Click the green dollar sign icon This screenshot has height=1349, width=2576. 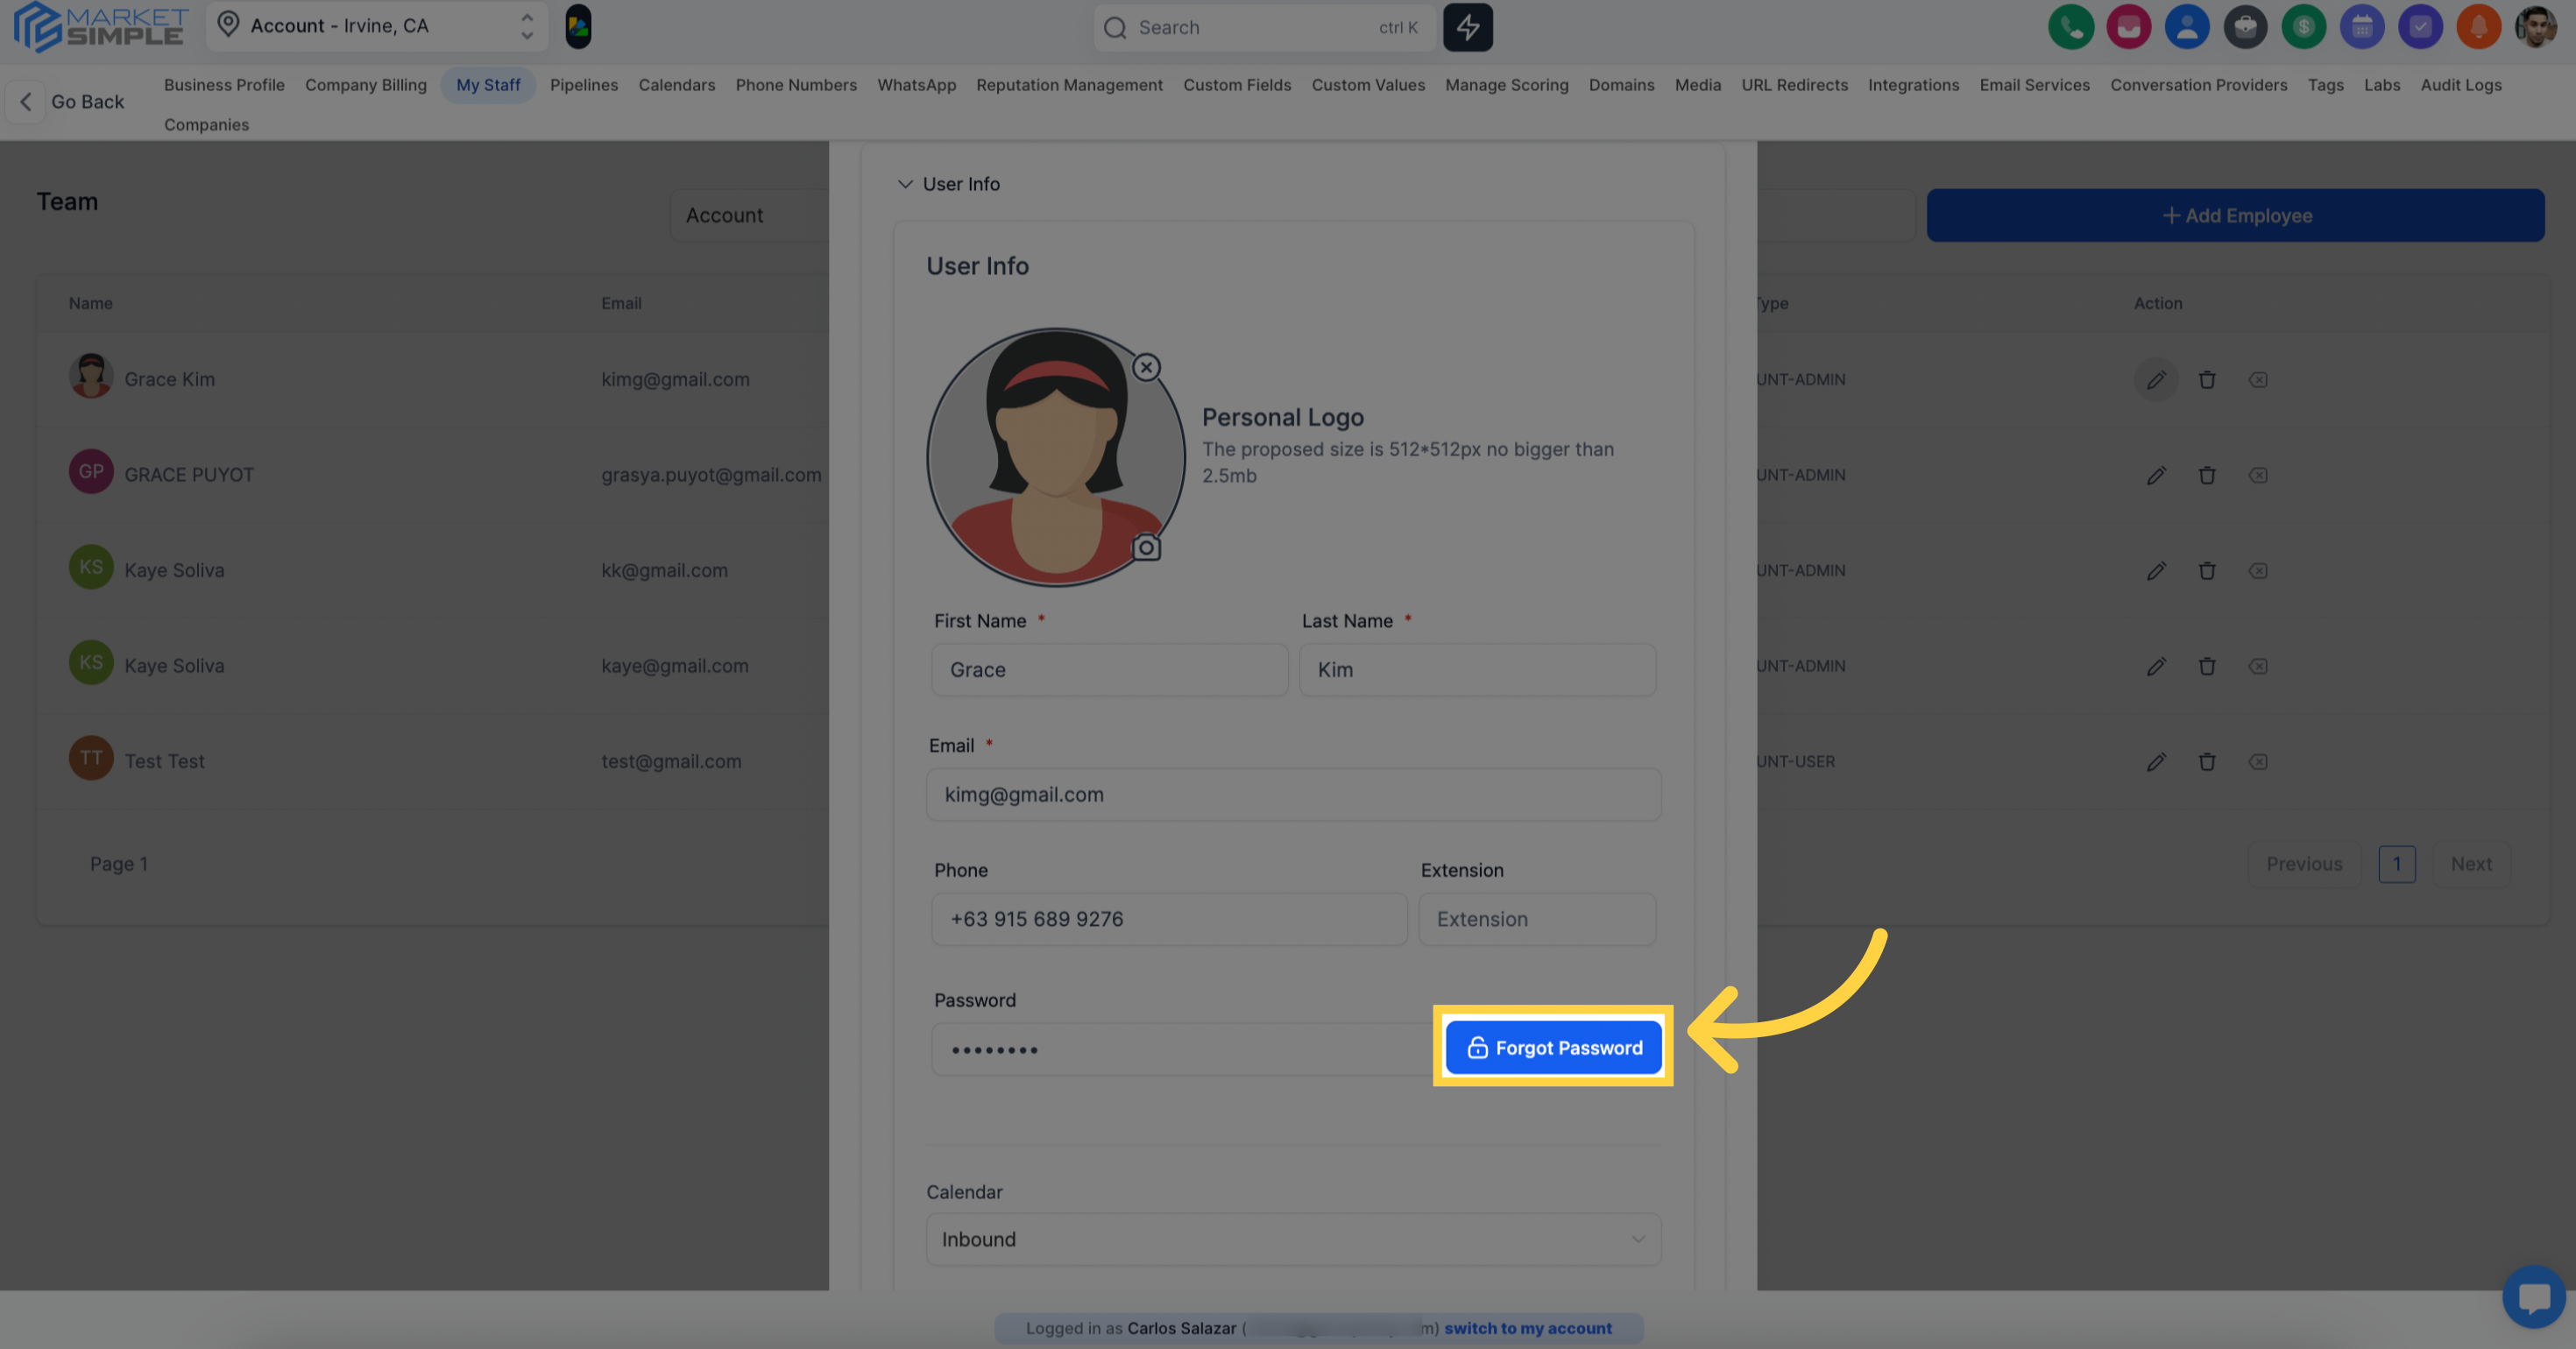click(x=2303, y=27)
